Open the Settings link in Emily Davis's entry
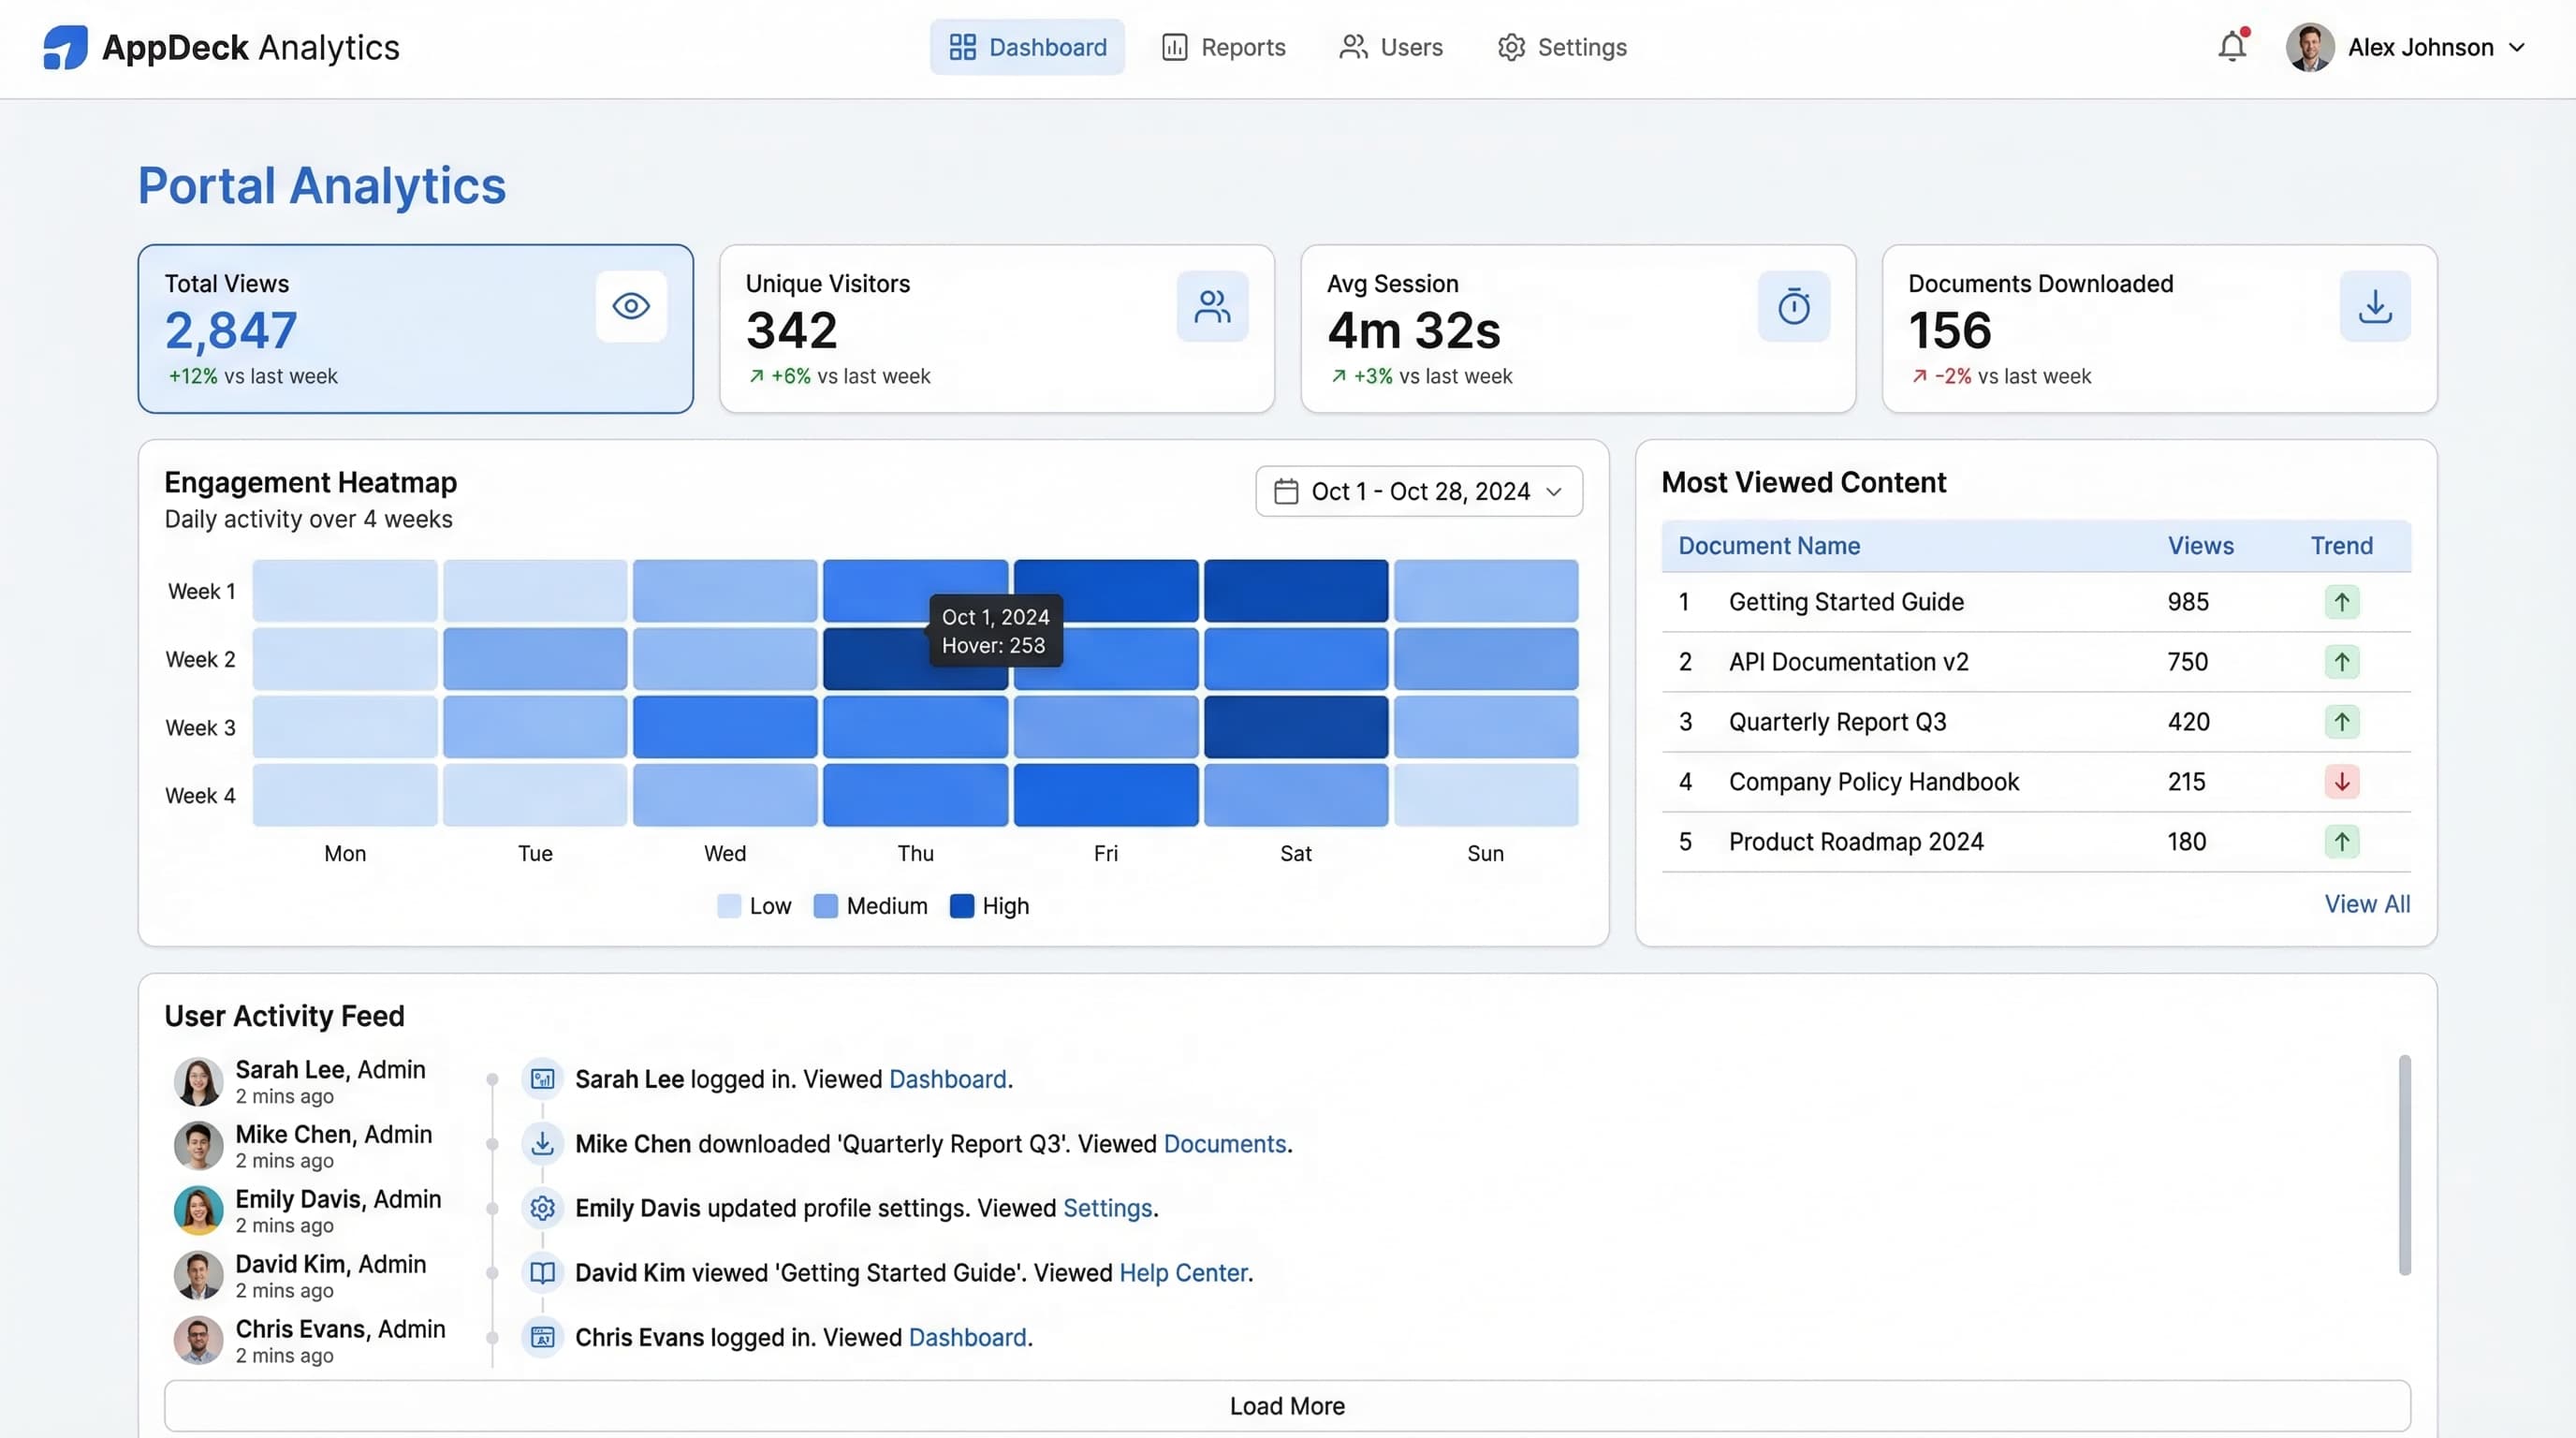 point(1107,1208)
